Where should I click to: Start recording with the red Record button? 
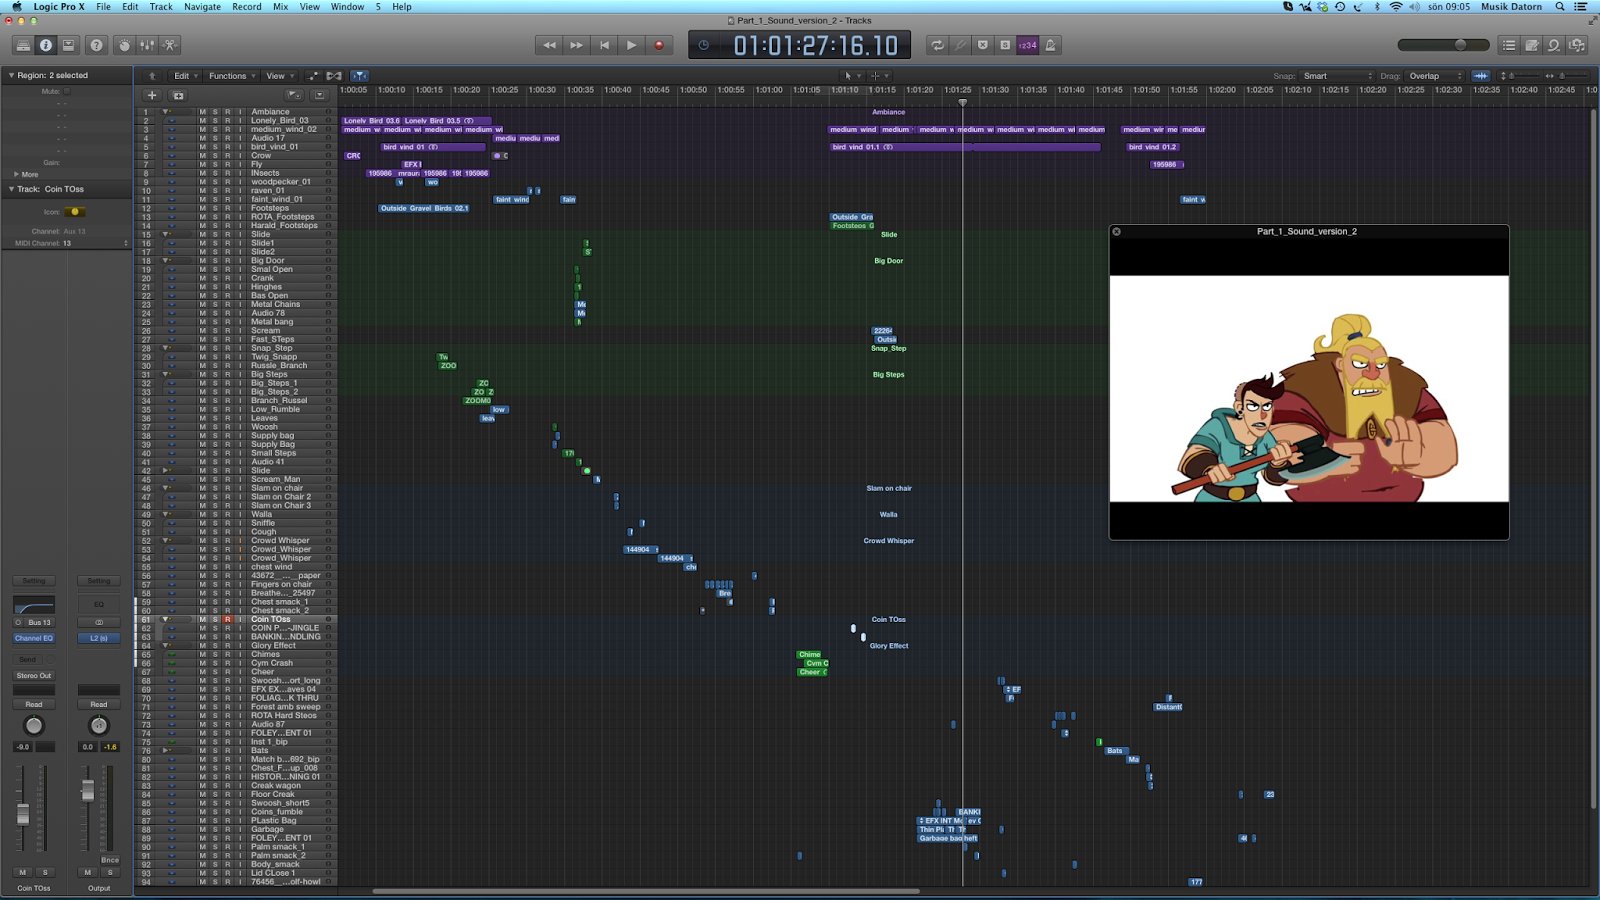659,45
